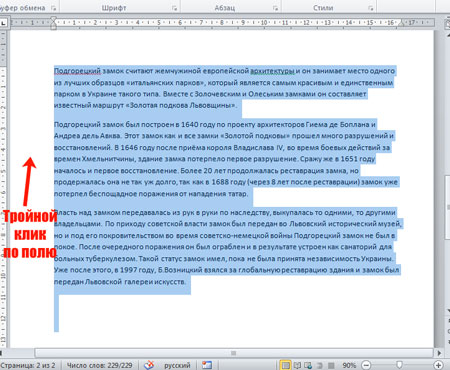
Task: Open the Стили pane launcher
Action: click(x=371, y=9)
